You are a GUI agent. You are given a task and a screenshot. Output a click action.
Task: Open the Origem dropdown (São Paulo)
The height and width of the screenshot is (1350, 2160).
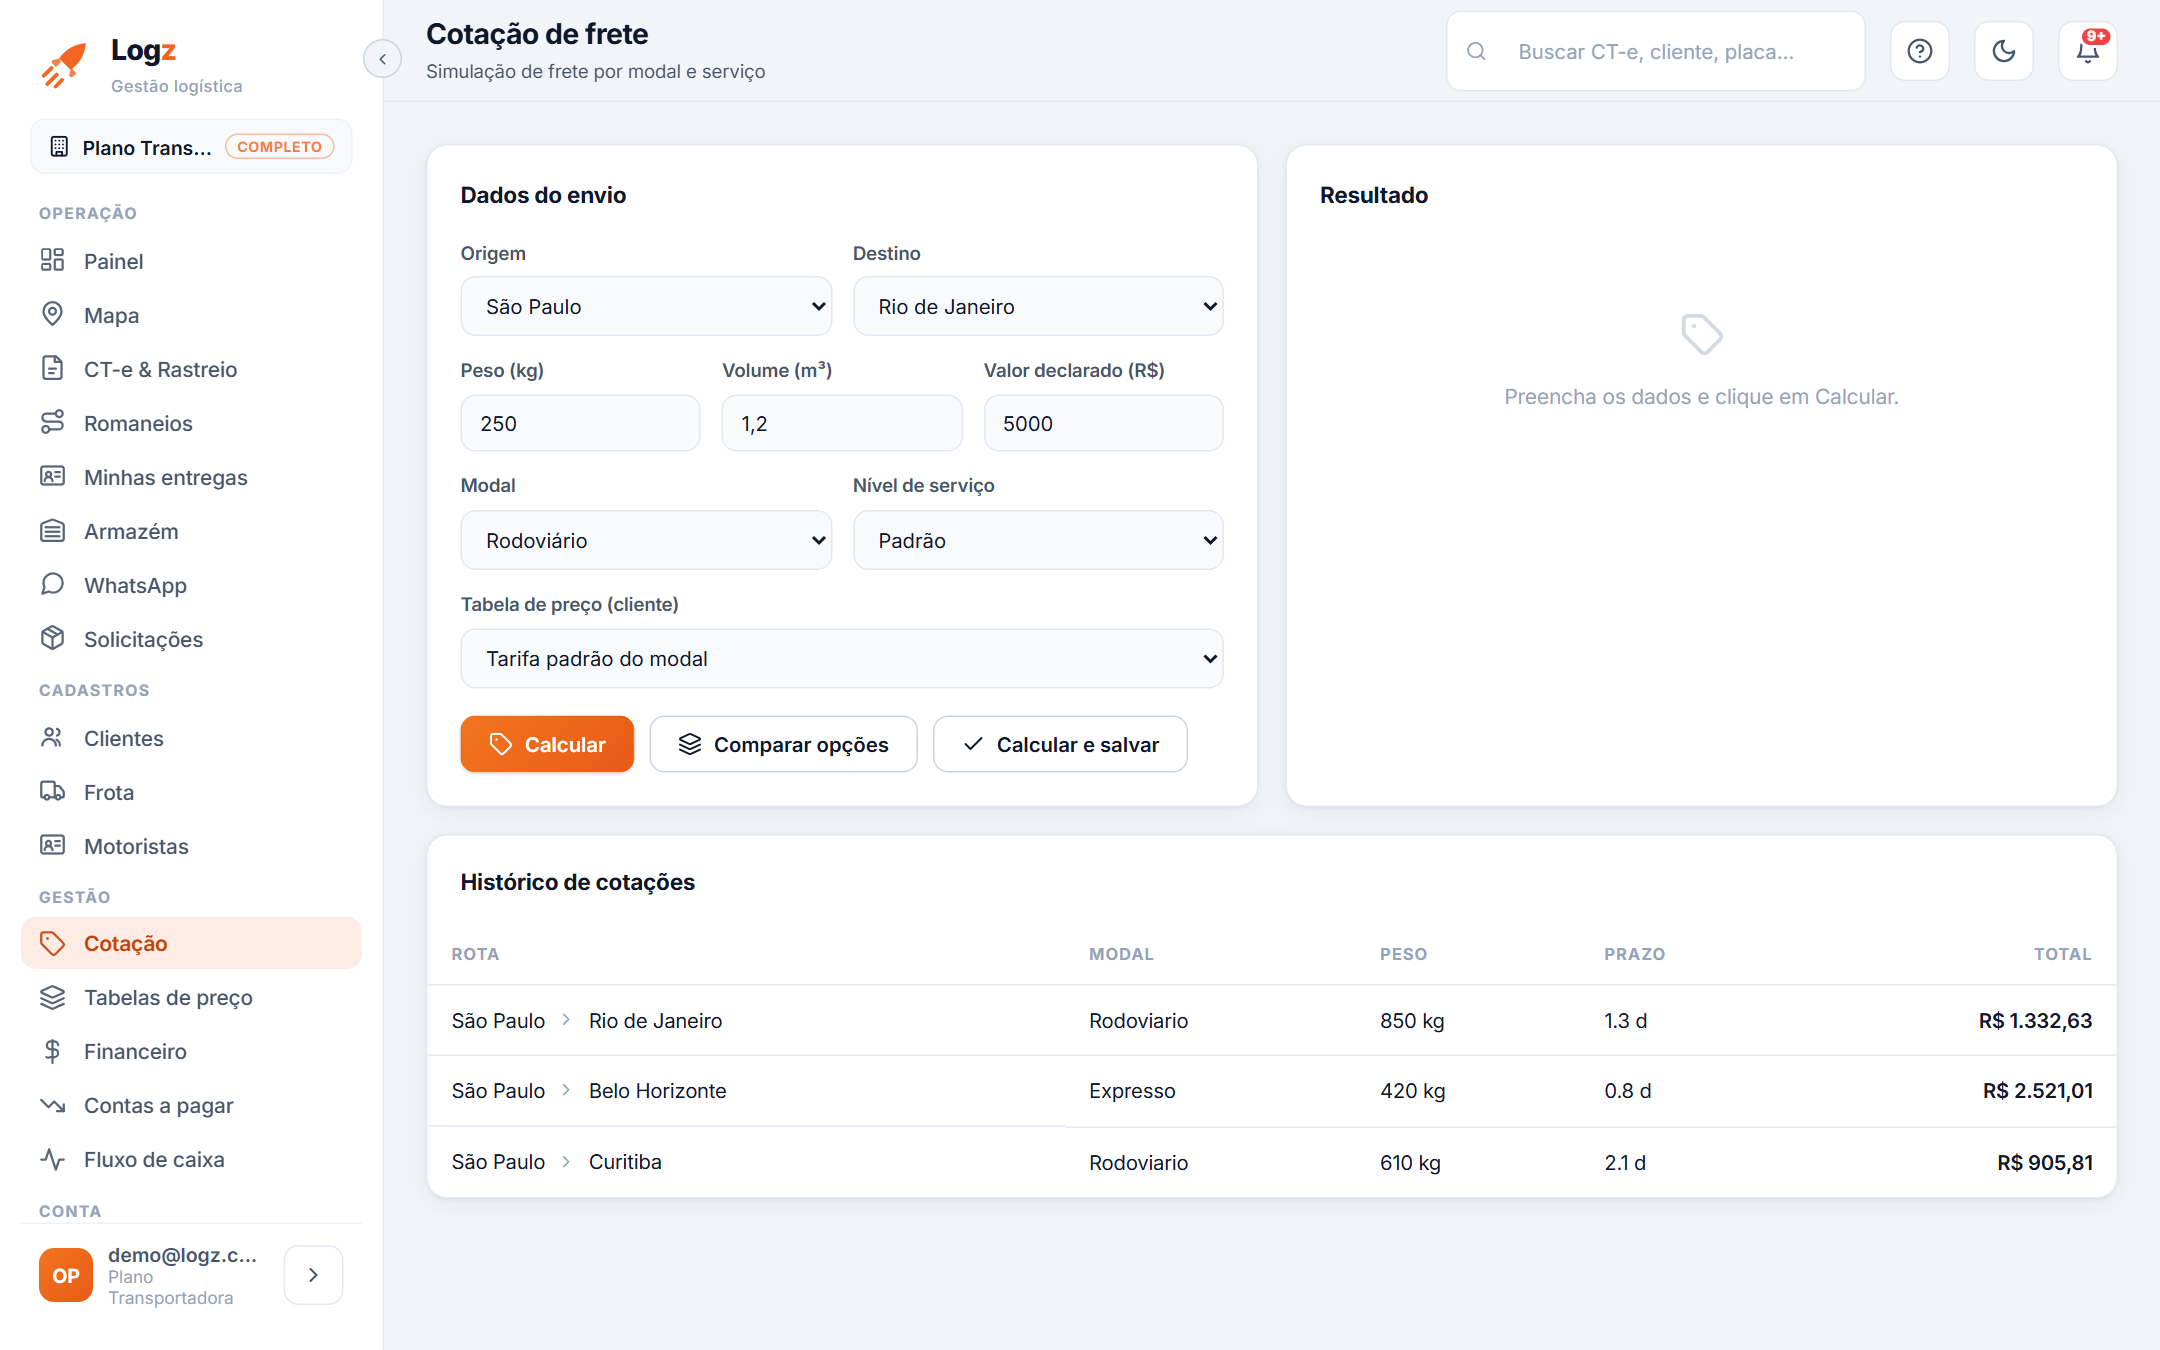pyautogui.click(x=646, y=306)
